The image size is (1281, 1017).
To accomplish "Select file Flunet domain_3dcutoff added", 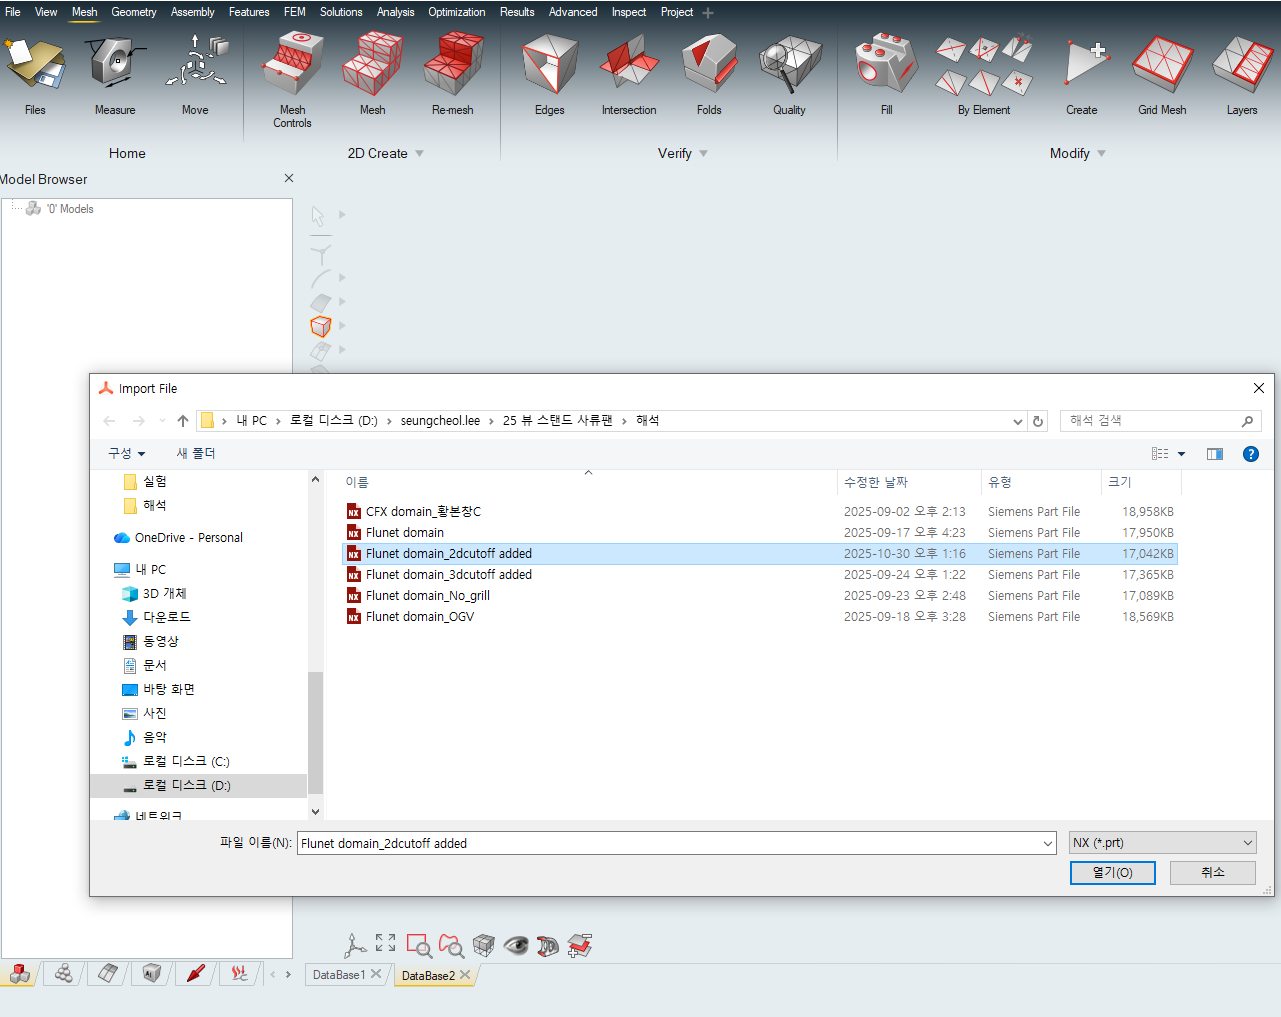I will pyautogui.click(x=760, y=575).
